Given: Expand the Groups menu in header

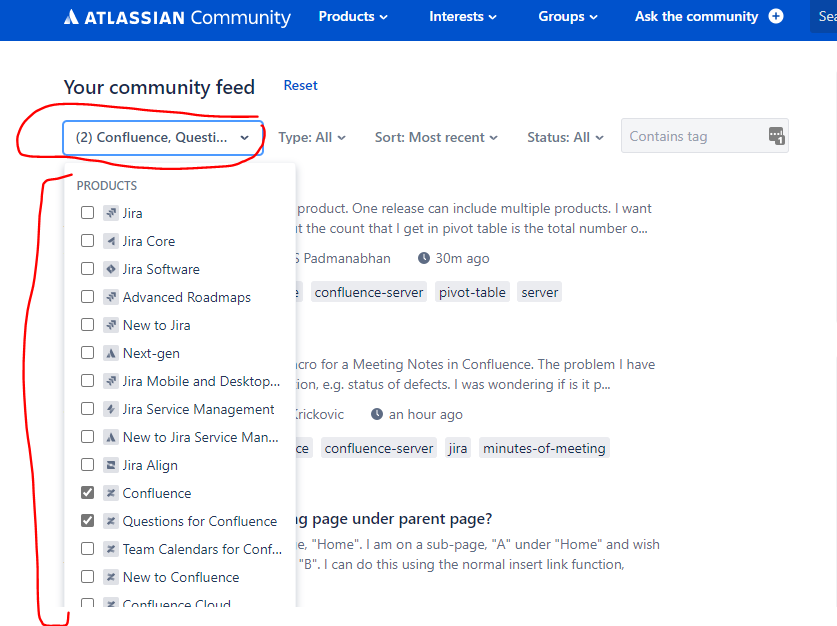Looking at the screenshot, I should click(567, 17).
